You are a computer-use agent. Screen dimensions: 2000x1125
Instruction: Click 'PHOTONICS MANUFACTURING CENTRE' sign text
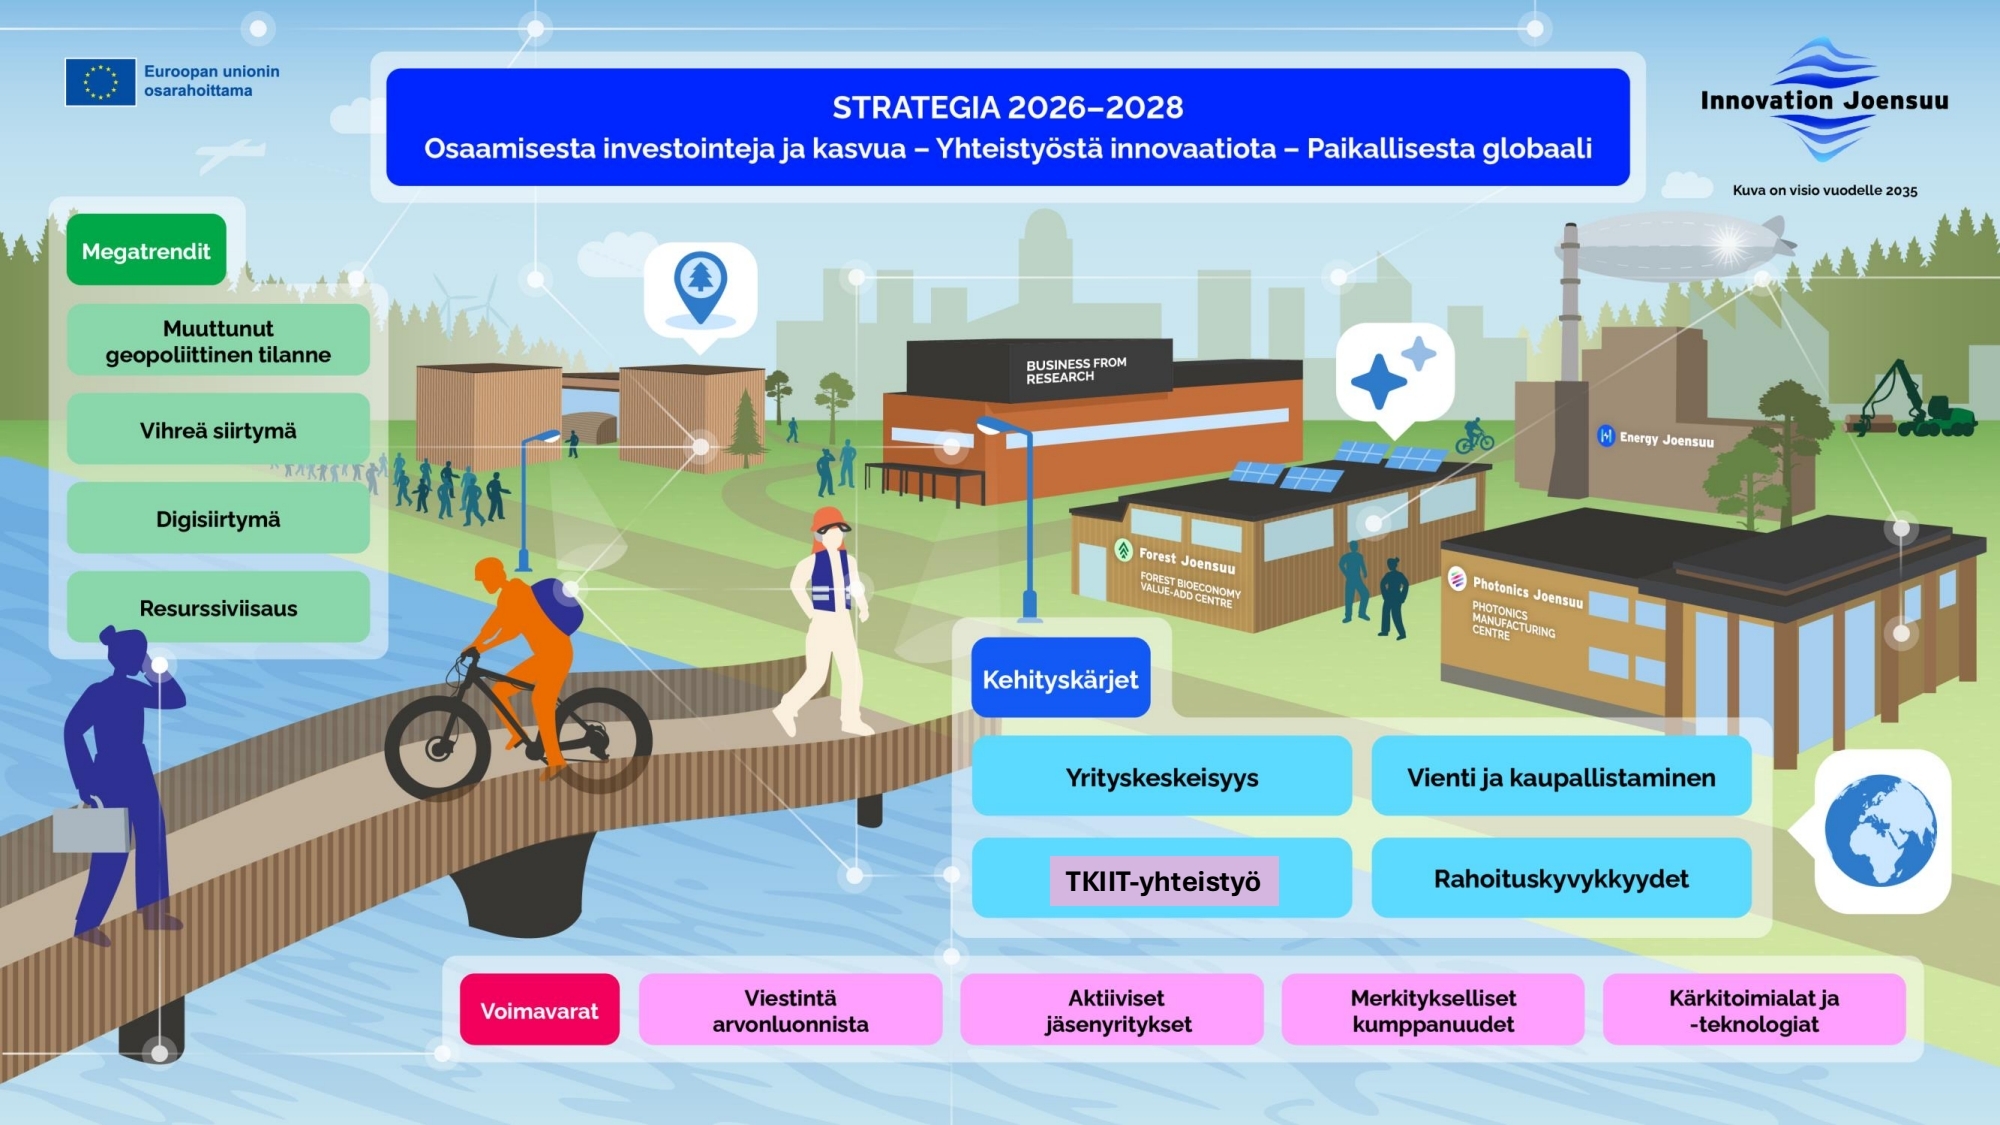click(1512, 620)
